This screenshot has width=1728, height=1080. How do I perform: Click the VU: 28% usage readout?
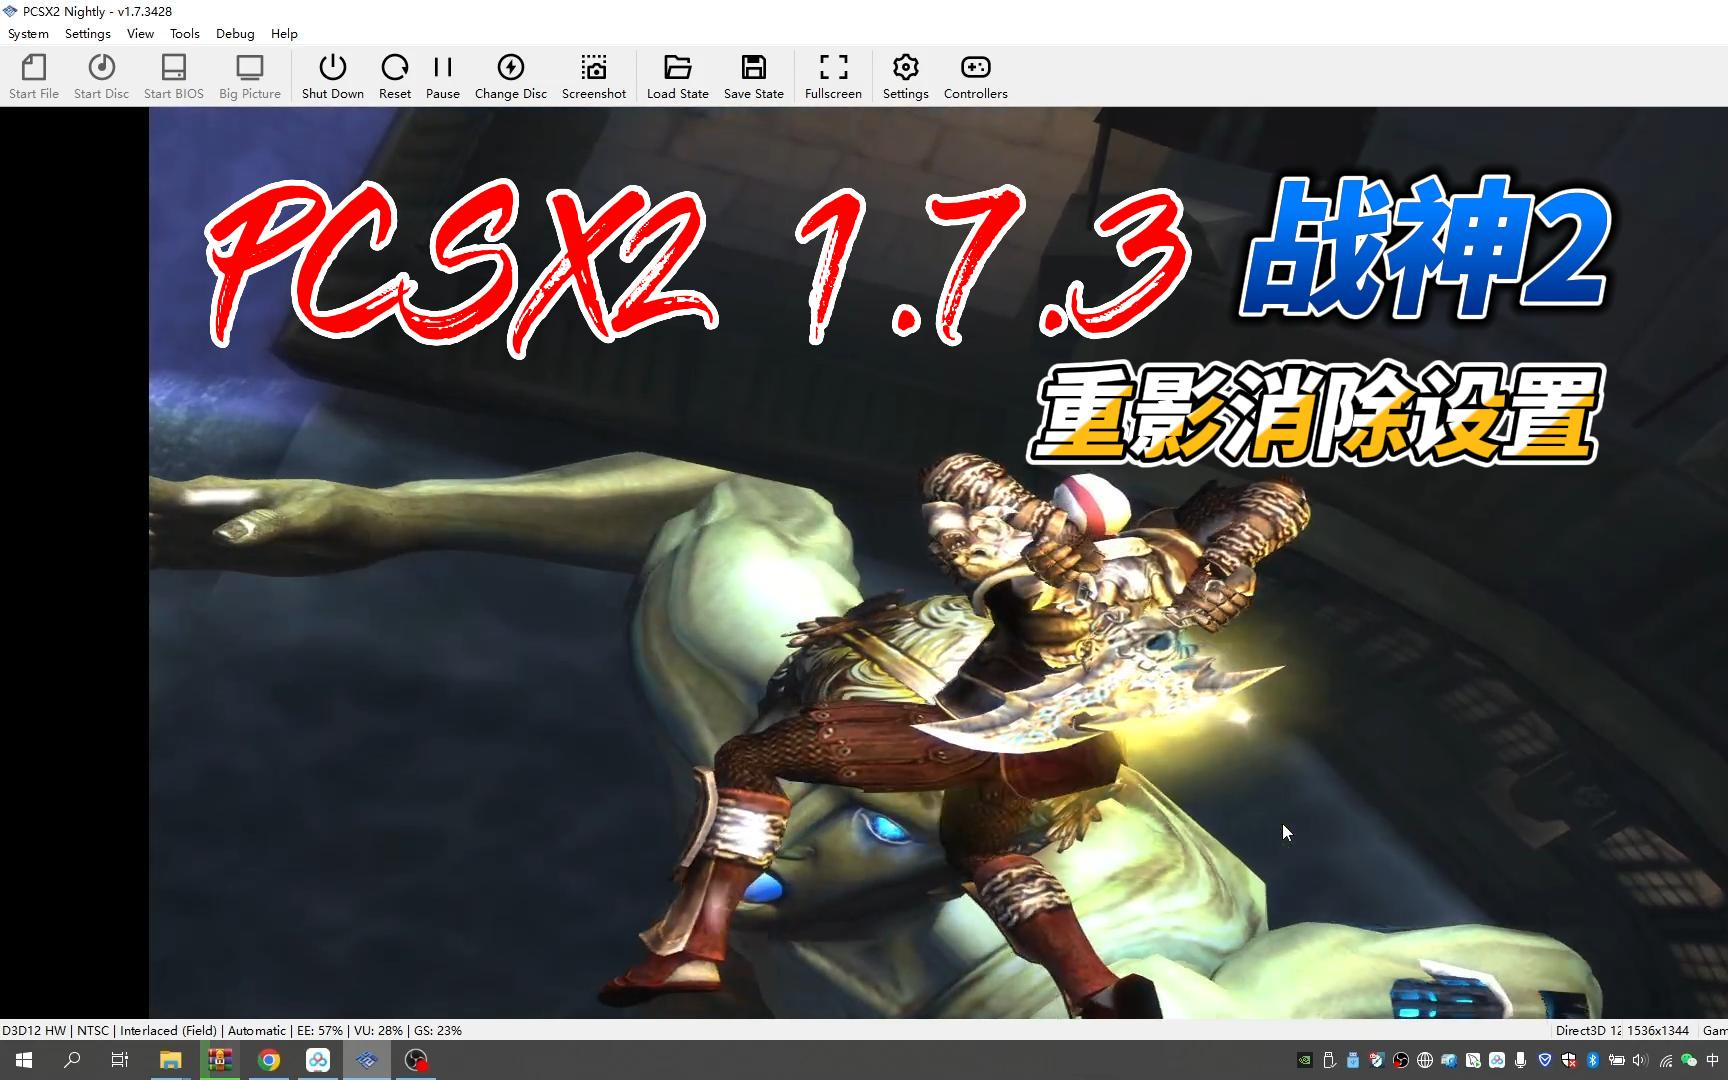[379, 1030]
